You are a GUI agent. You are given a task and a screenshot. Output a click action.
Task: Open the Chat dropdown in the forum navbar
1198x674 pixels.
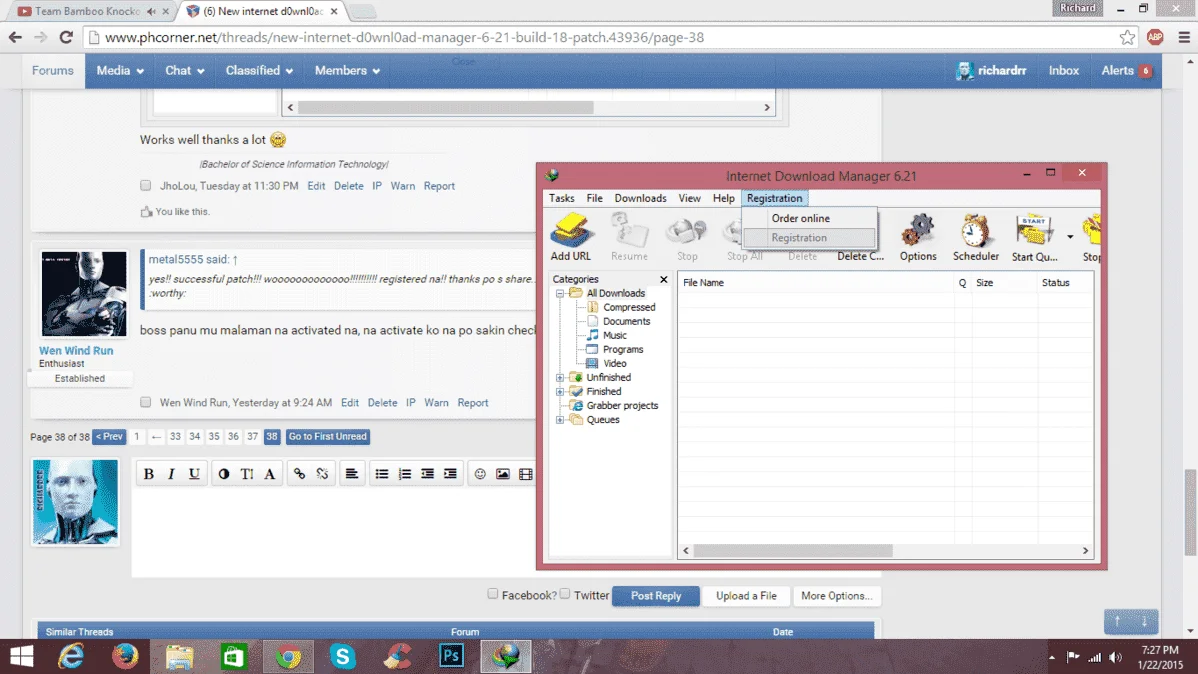click(x=185, y=70)
